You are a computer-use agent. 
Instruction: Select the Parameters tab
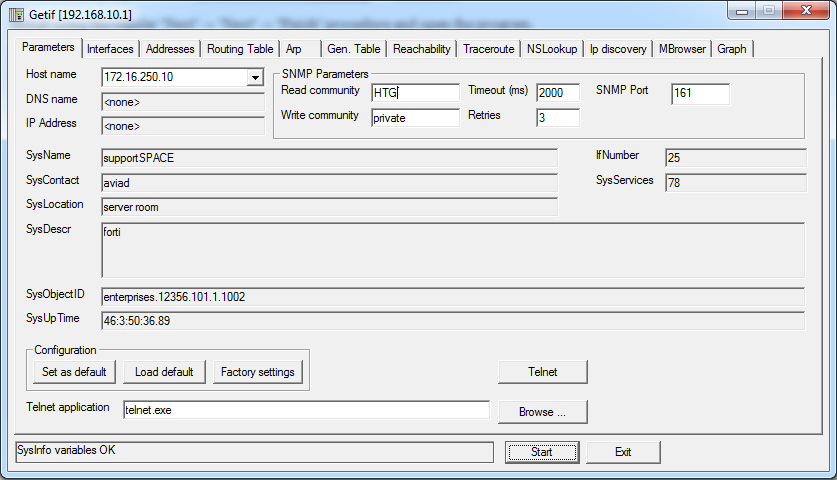(x=48, y=47)
